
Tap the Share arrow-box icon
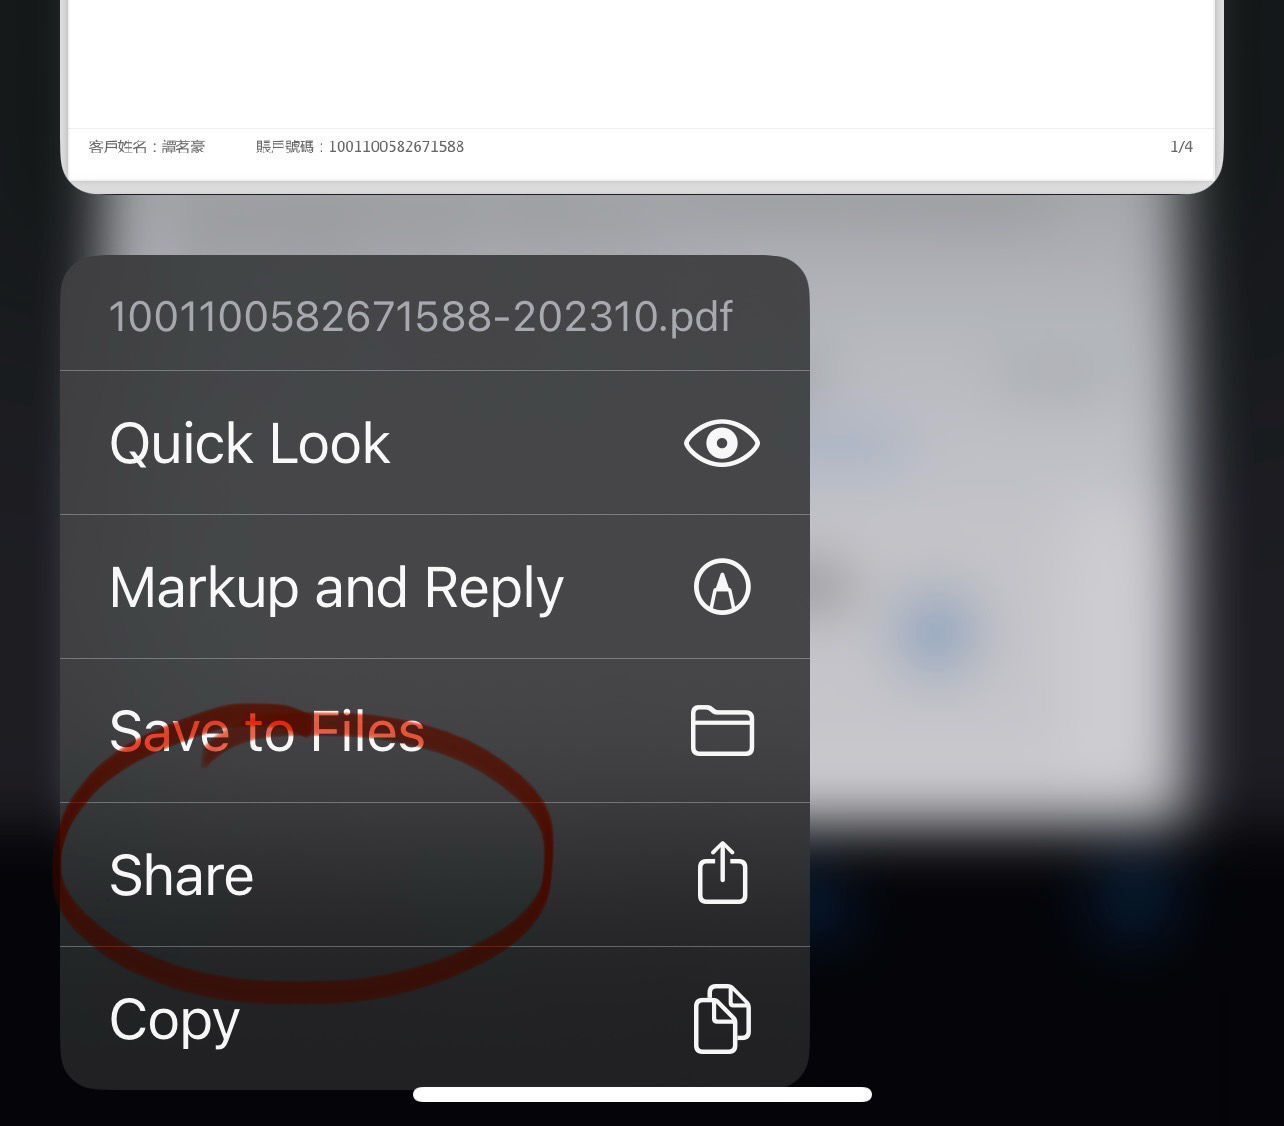point(722,873)
